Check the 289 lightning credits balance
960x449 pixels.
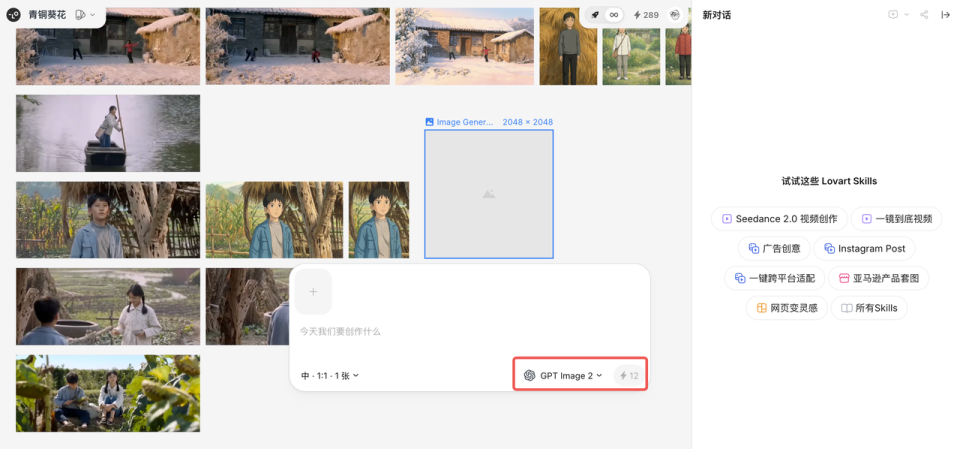(646, 15)
